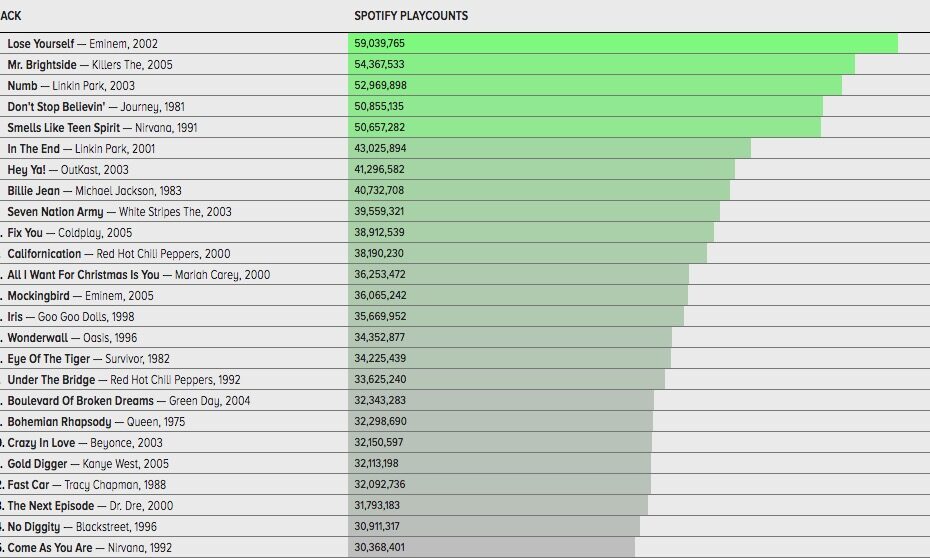Click the 34,352,877 playcount value
The width and height of the screenshot is (930, 558).
(x=380, y=337)
